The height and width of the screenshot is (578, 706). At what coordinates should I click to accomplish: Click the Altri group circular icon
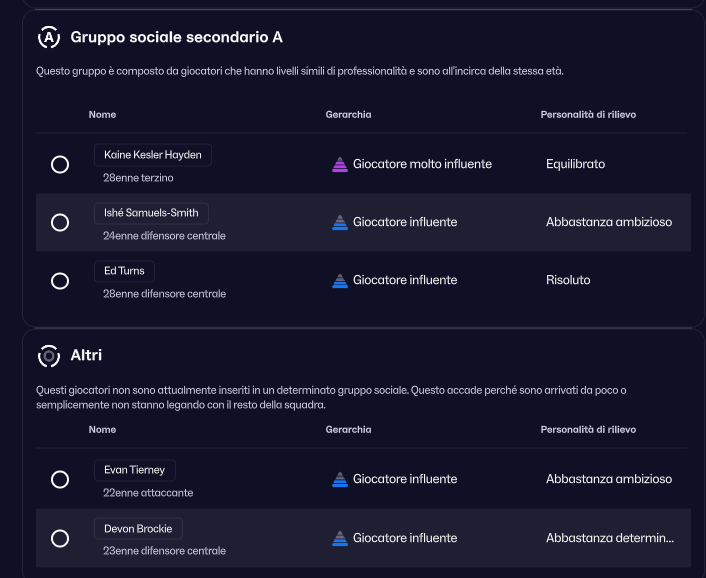point(48,356)
